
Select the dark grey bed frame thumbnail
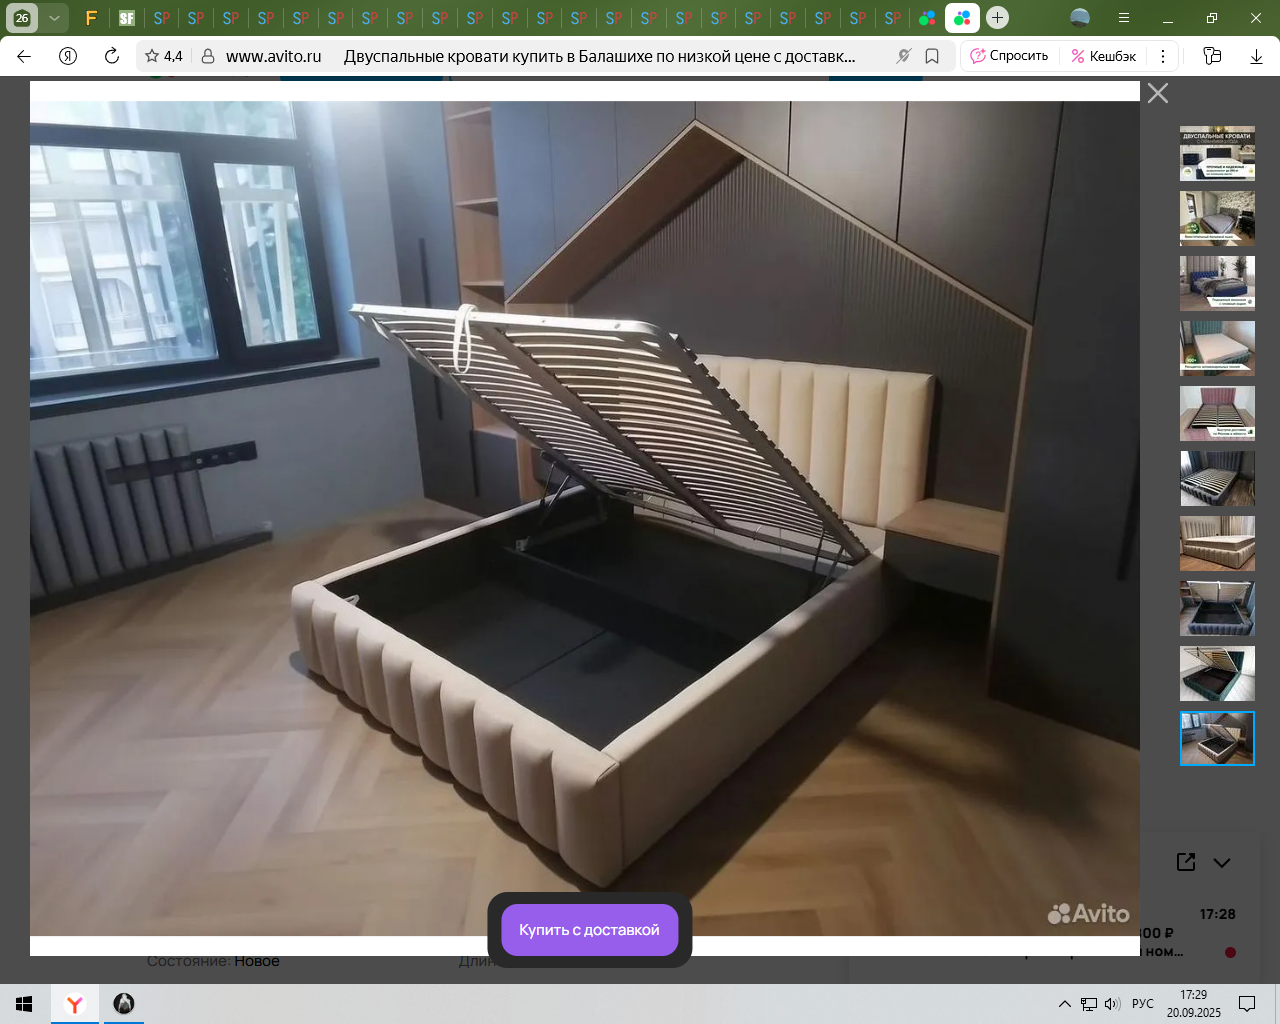pos(1217,478)
